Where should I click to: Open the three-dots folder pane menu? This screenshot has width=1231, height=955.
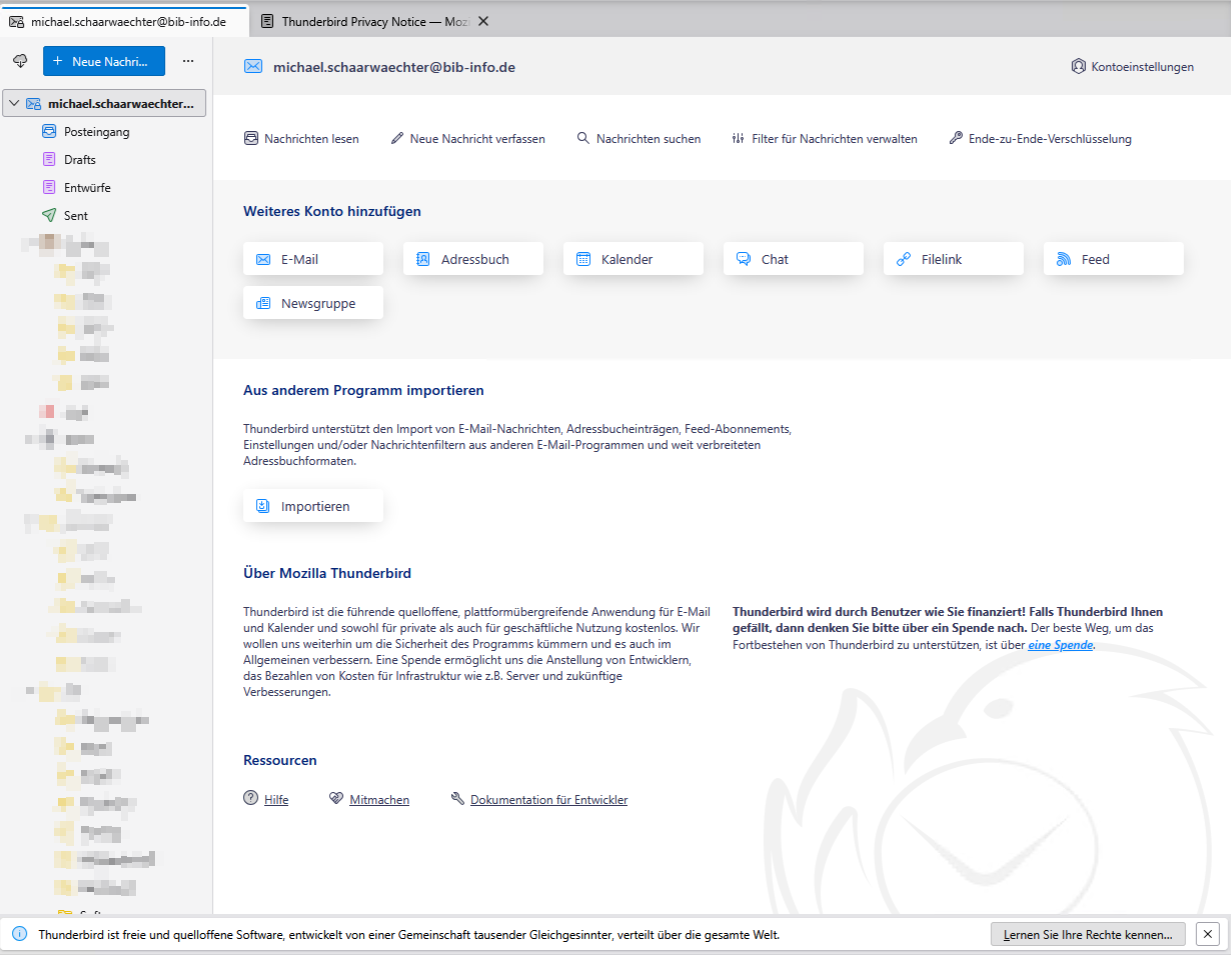[x=188, y=61]
